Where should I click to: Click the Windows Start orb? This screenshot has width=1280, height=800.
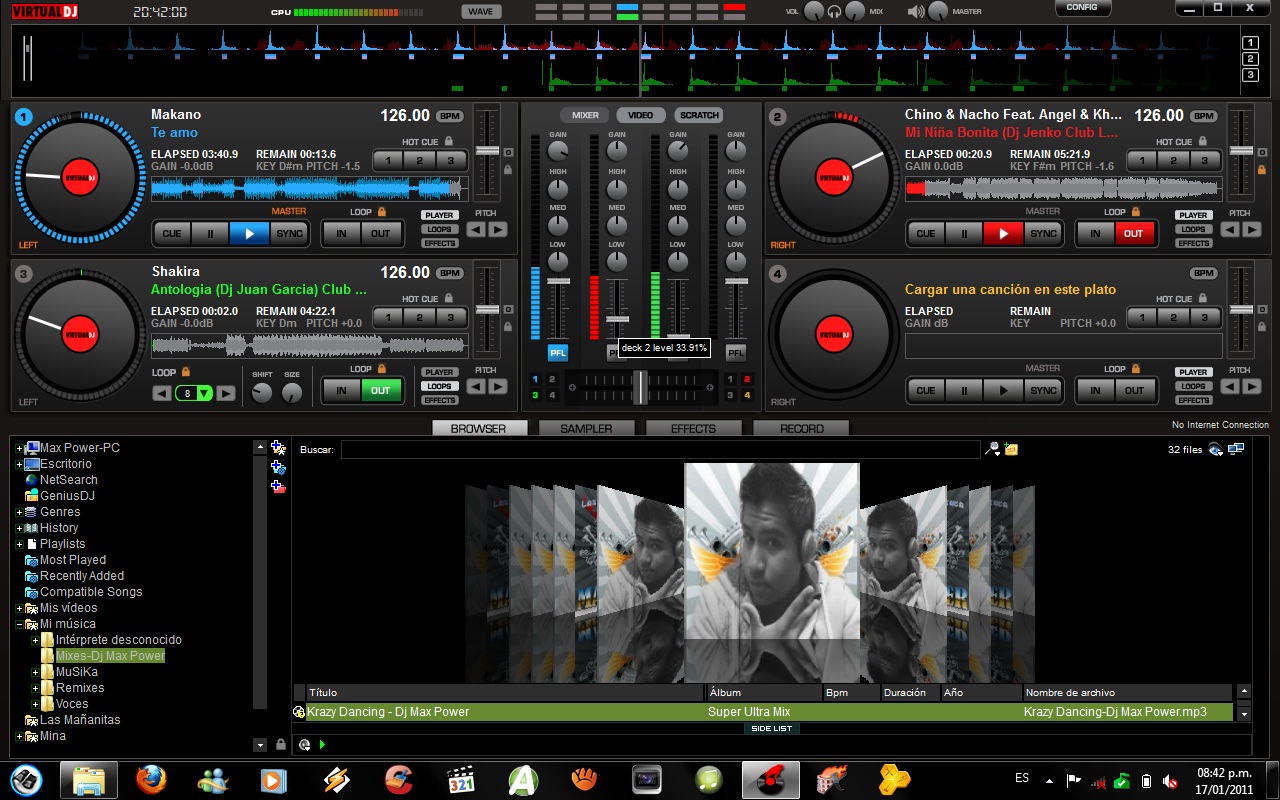[27, 779]
